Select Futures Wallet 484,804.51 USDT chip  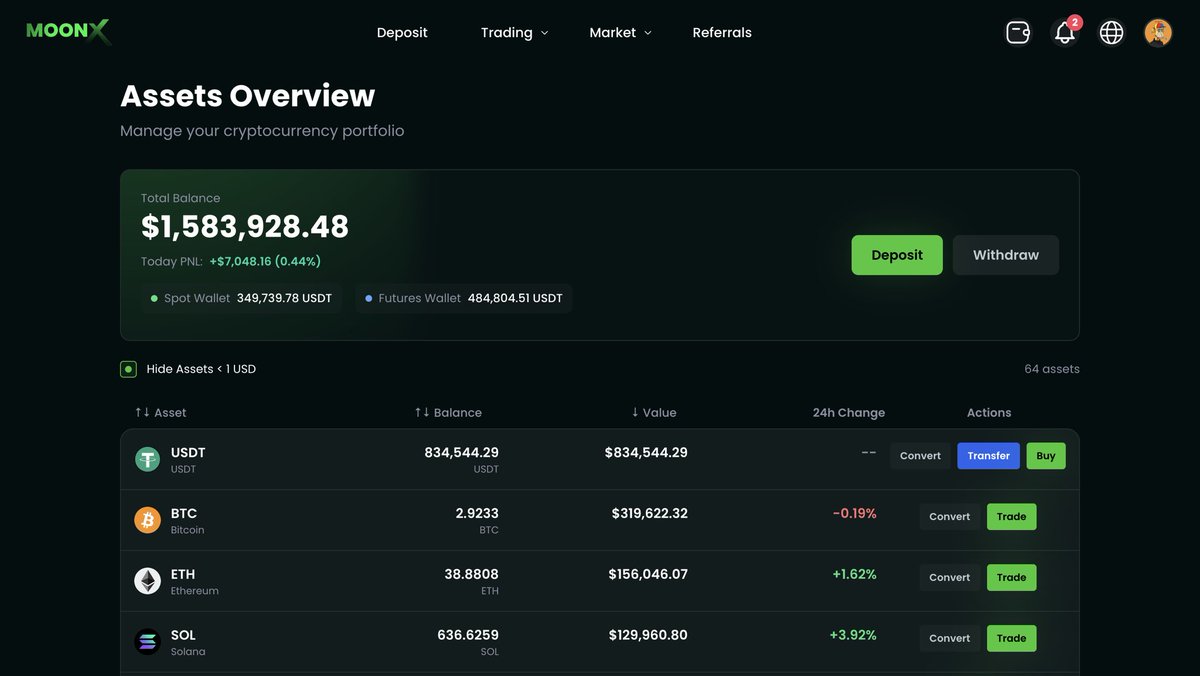coord(464,298)
